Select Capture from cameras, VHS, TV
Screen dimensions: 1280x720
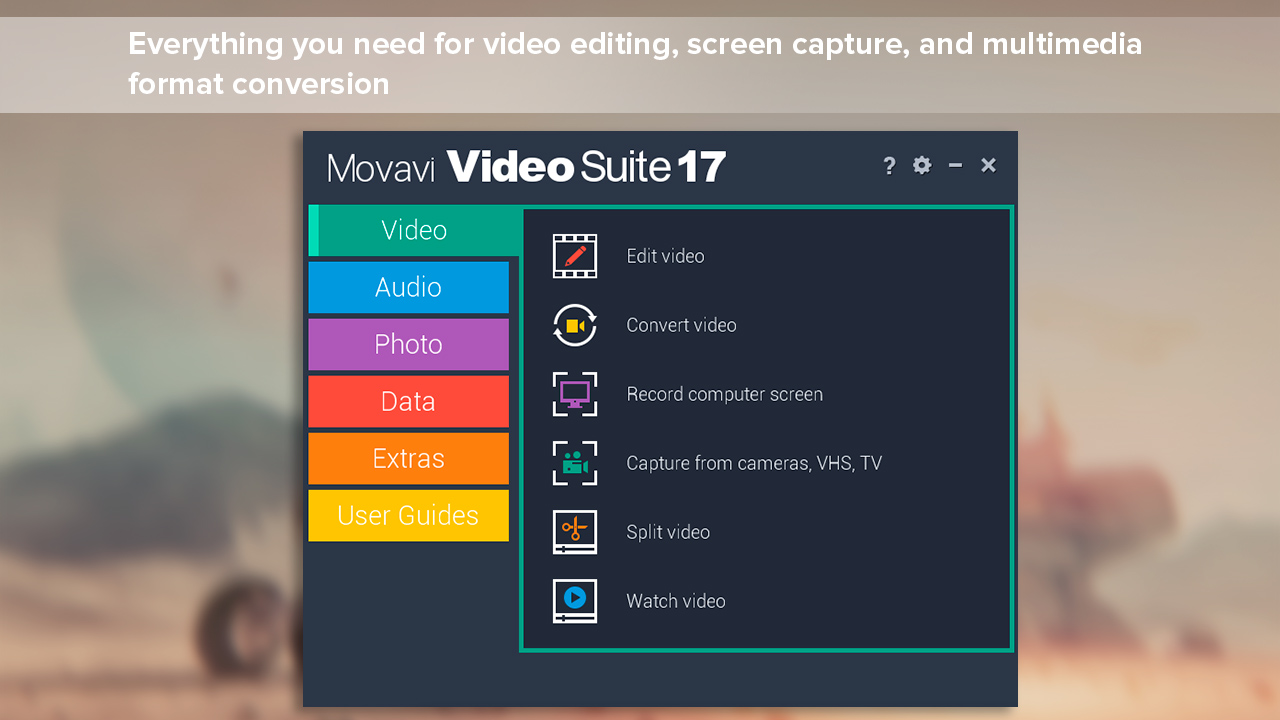[754, 463]
